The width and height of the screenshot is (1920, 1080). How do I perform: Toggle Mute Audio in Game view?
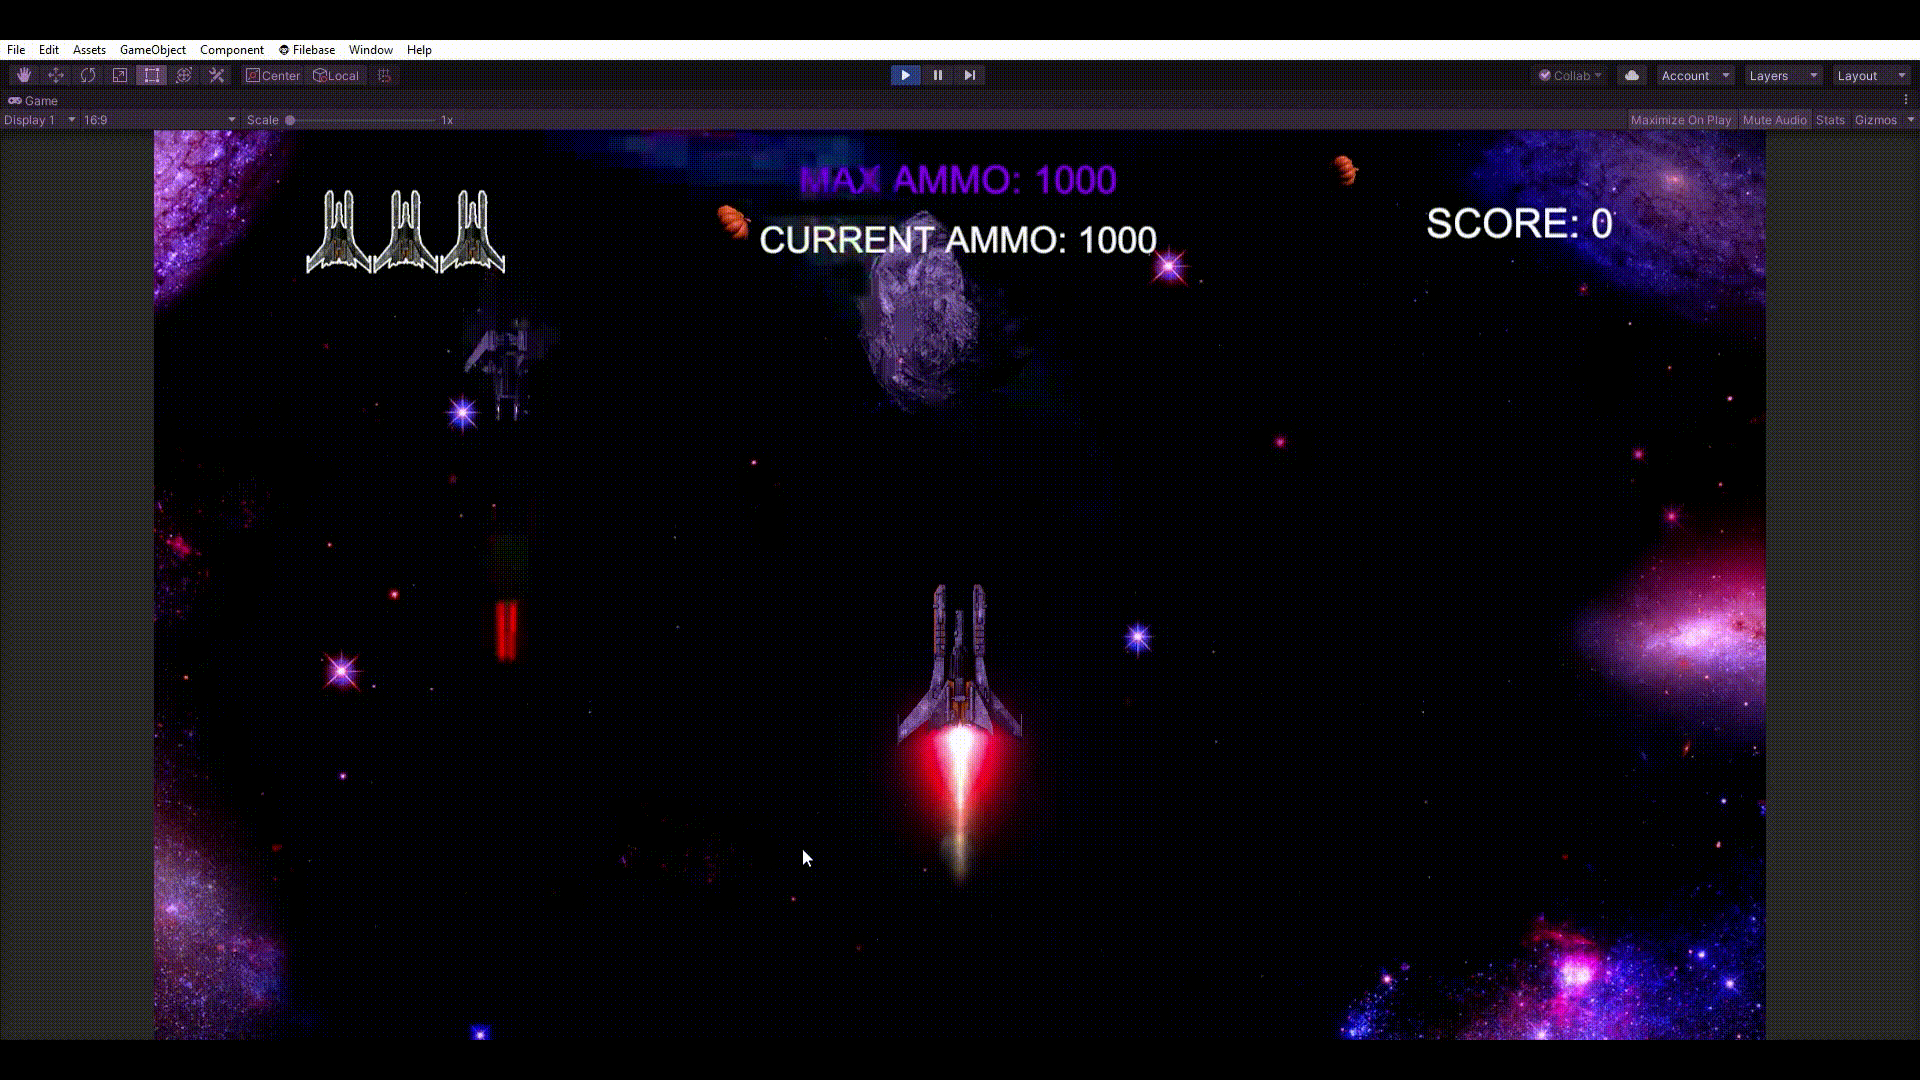pos(1774,120)
